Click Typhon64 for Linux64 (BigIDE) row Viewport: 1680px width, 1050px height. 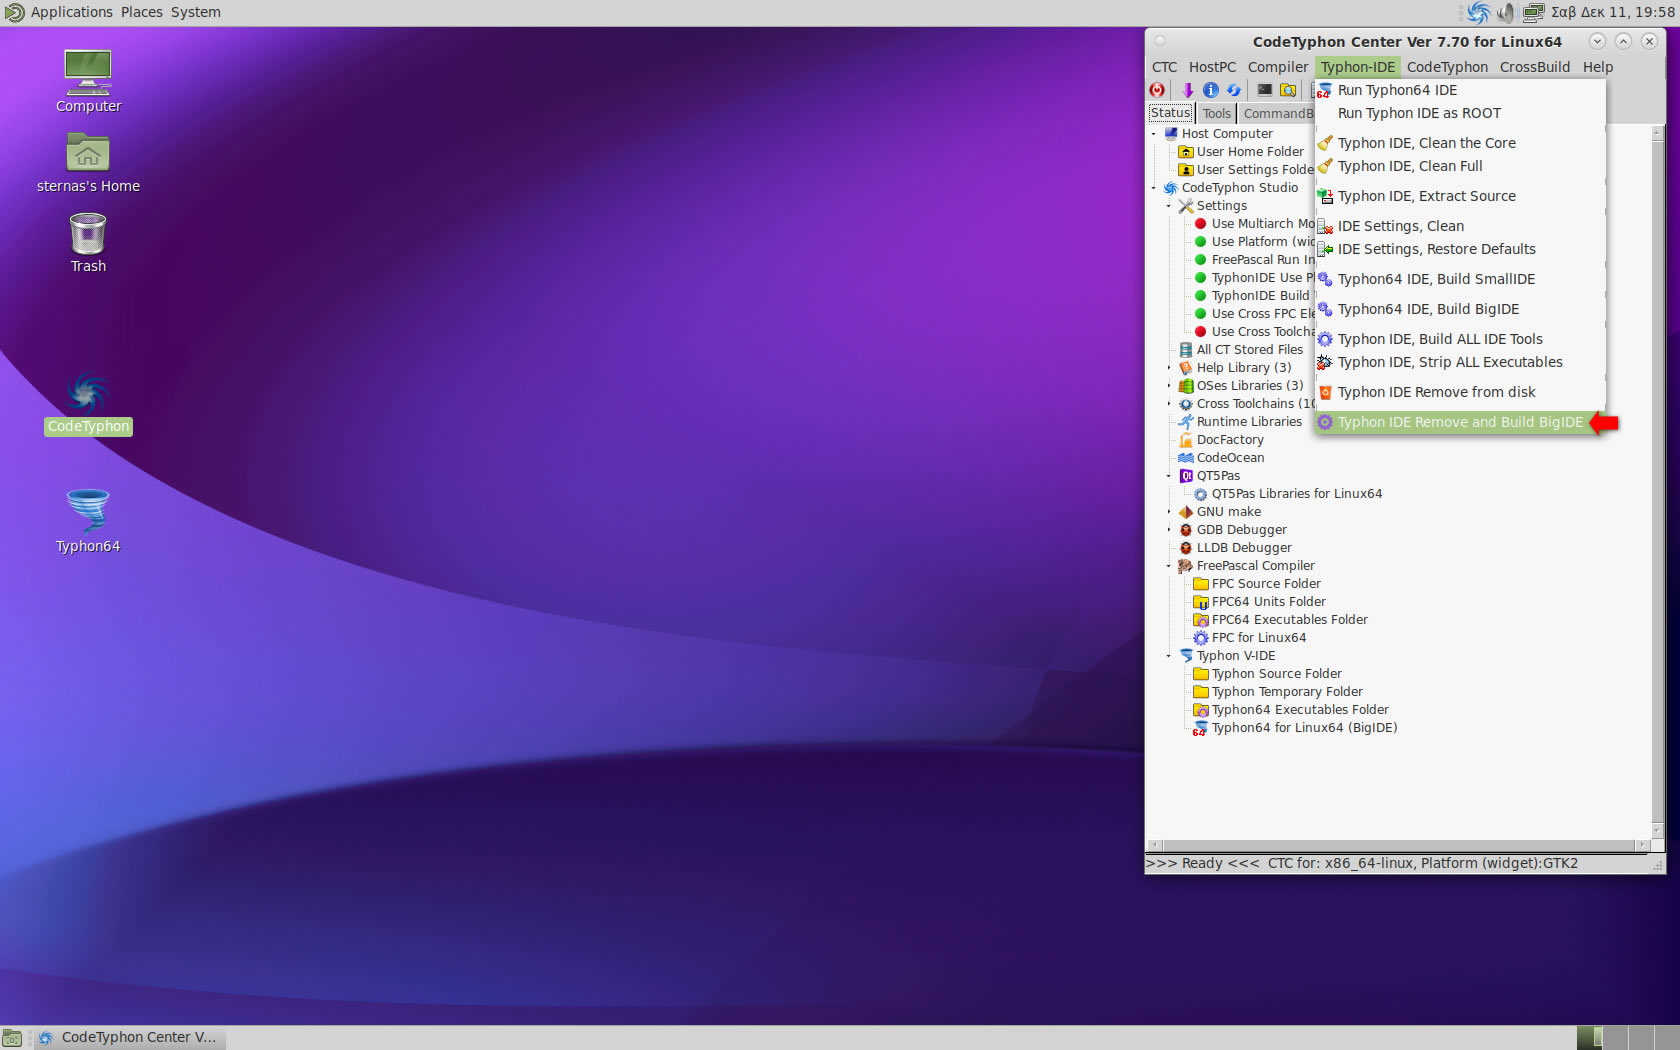pos(1295,728)
